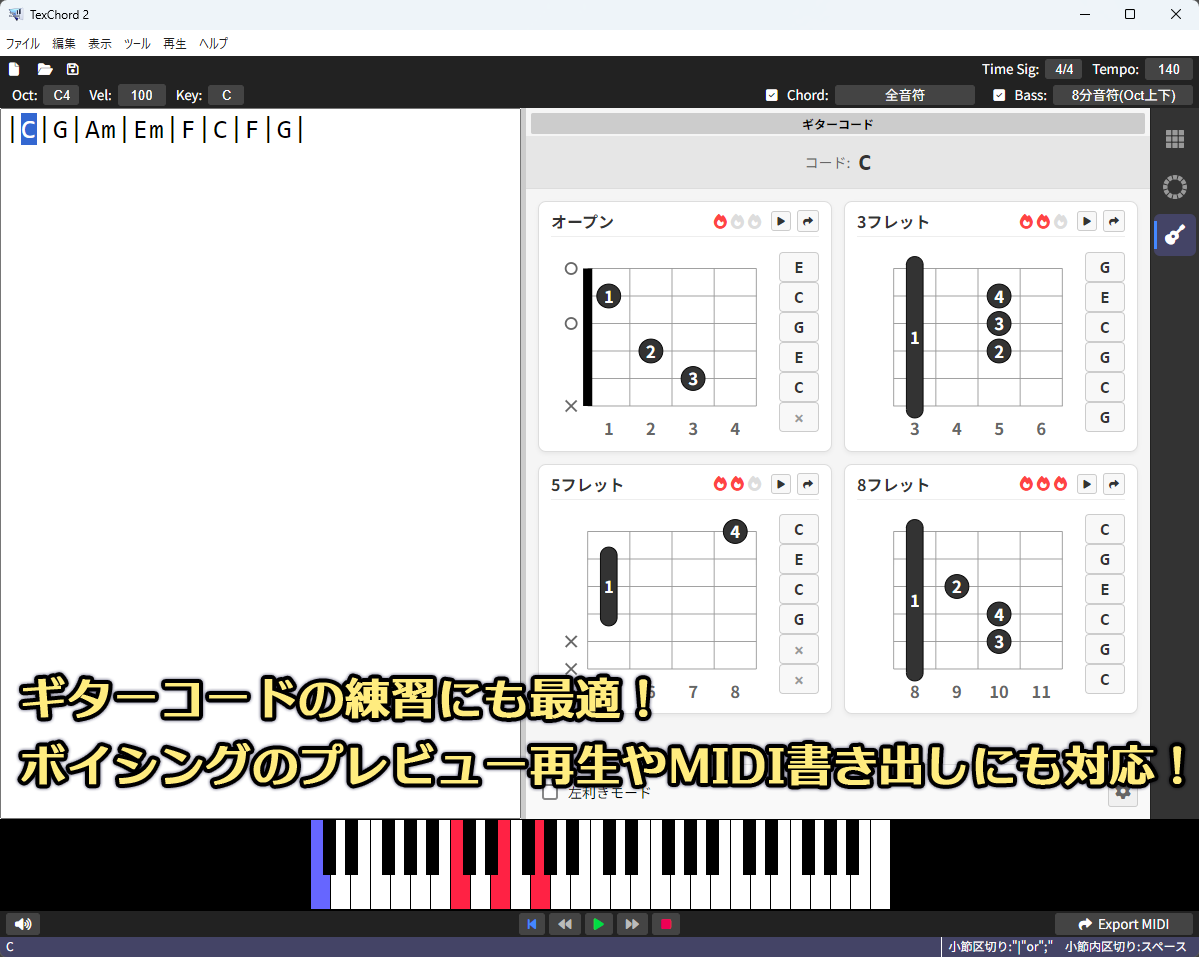
Task: Open the Oct C4 dropdown
Action: click(62, 96)
